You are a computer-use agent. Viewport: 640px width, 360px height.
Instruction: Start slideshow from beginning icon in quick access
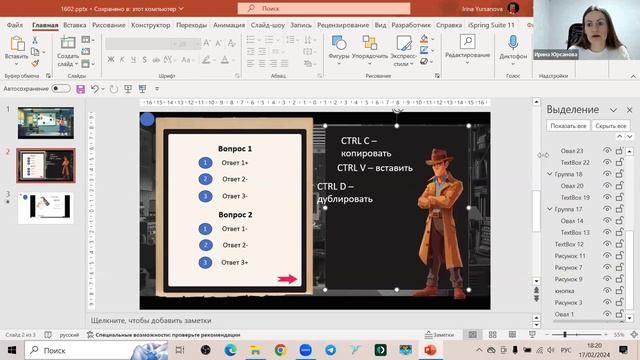point(128,89)
